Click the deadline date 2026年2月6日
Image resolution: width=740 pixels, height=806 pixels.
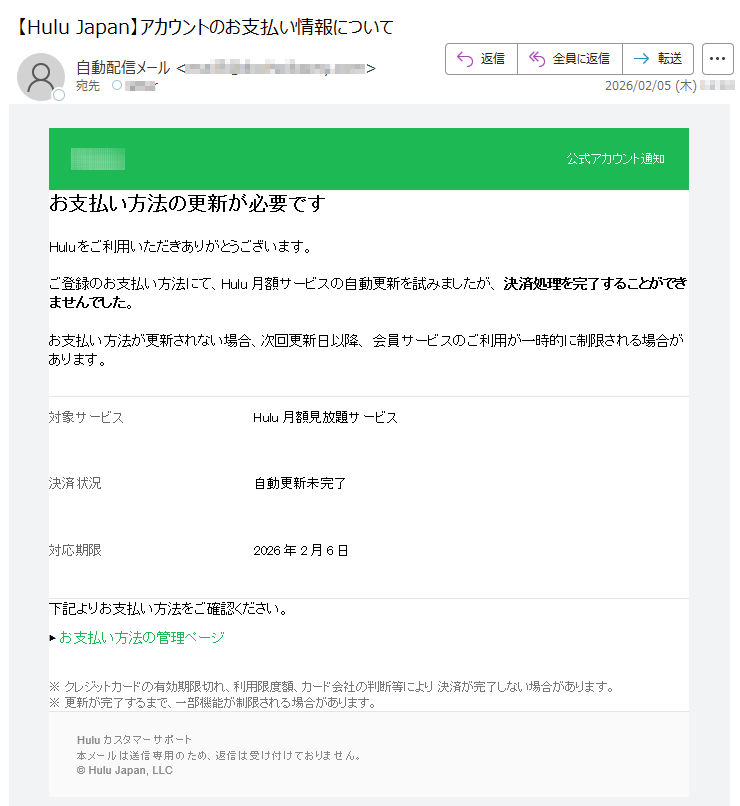(x=301, y=551)
